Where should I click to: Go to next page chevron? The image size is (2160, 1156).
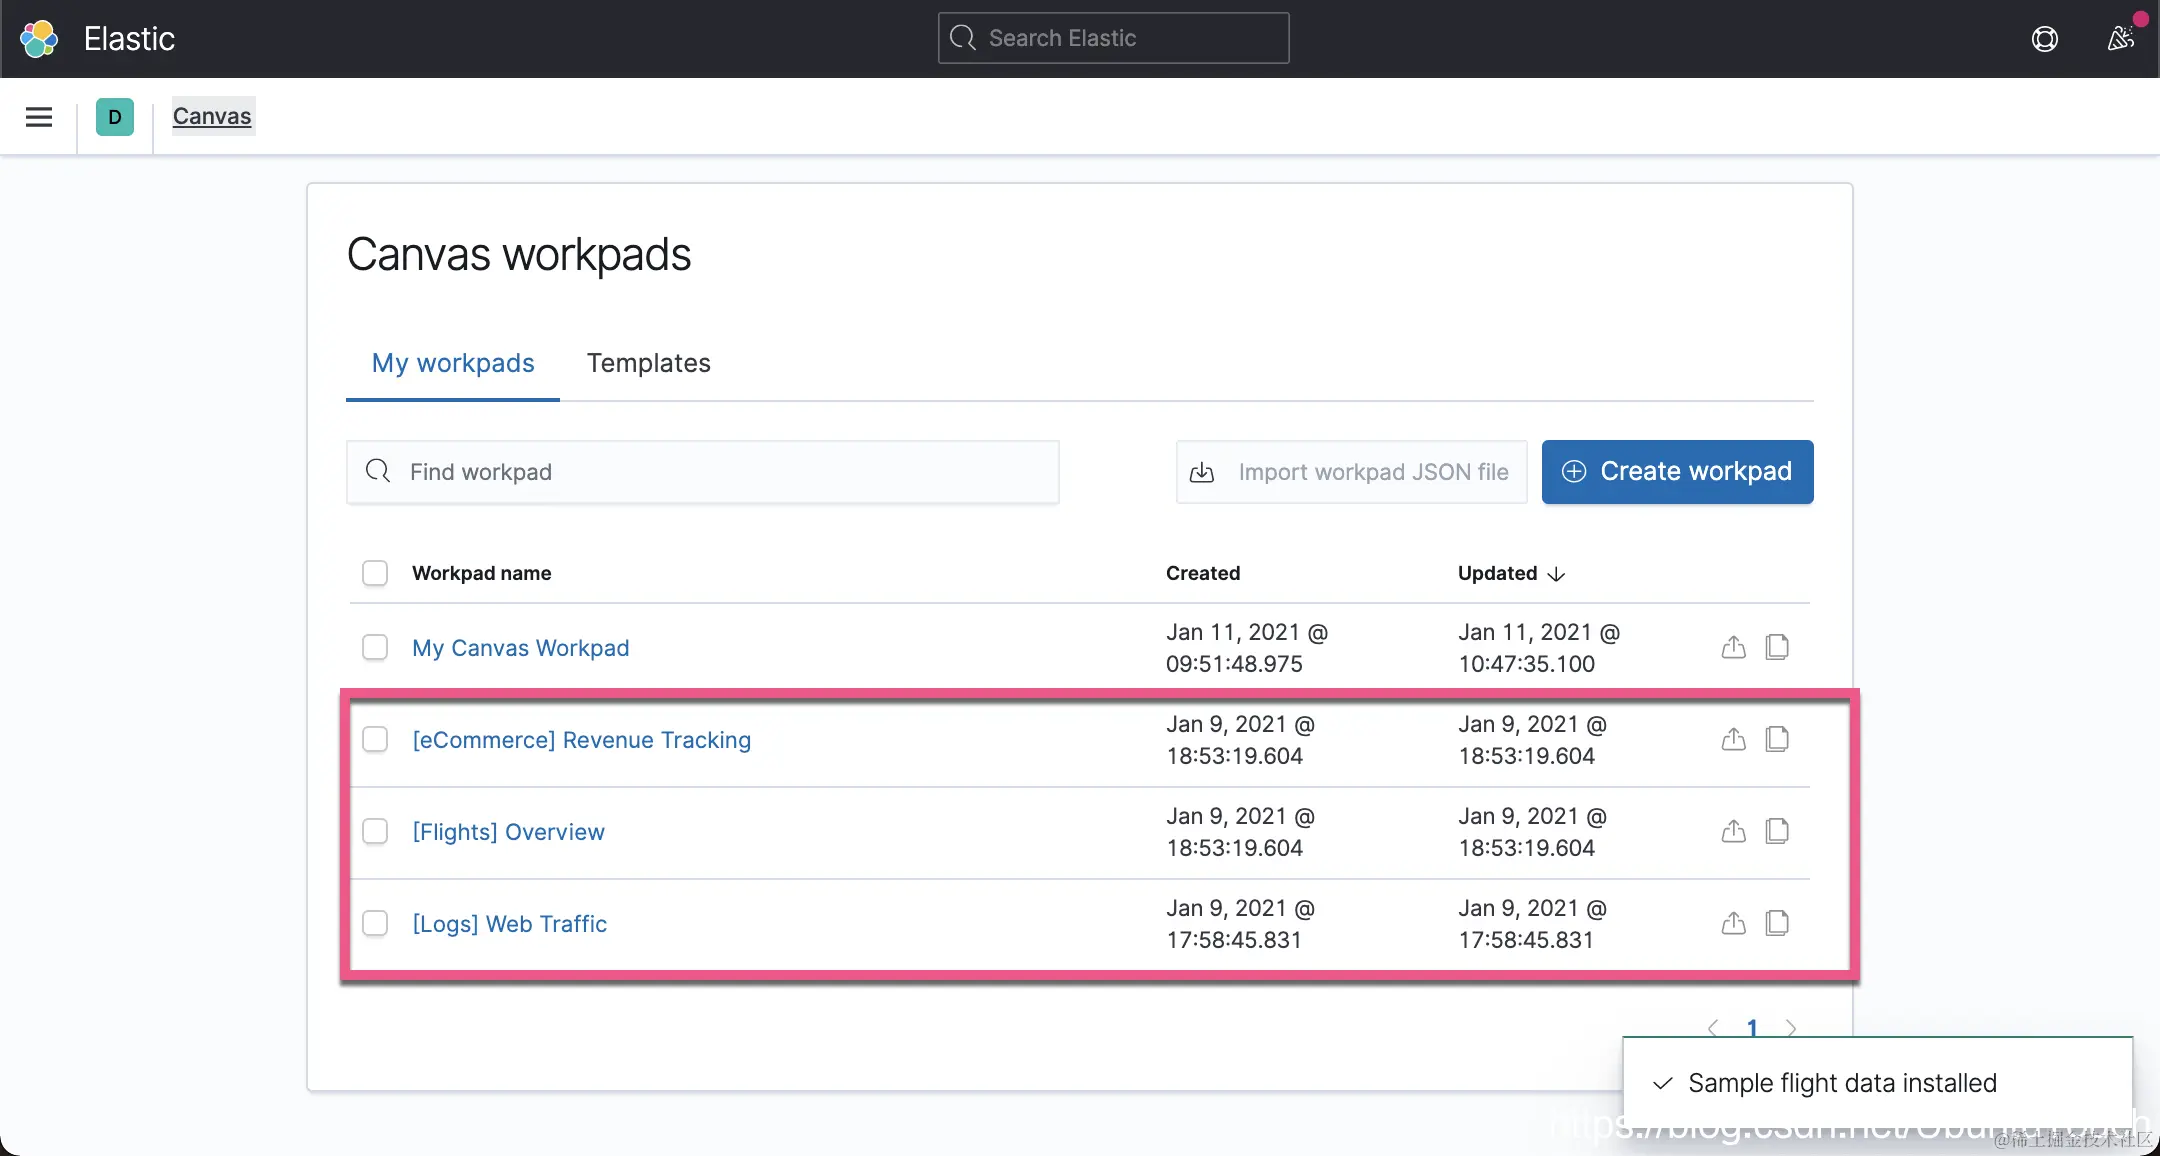pyautogui.click(x=1791, y=1027)
